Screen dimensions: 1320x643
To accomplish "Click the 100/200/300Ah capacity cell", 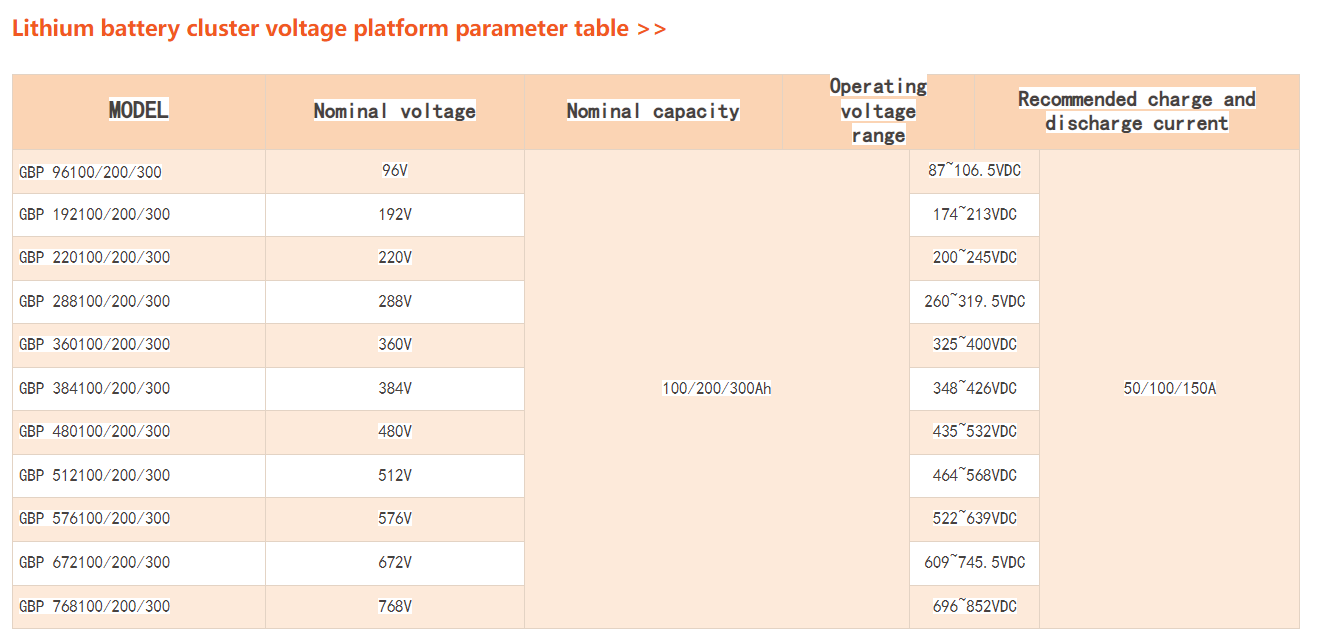I will click(x=716, y=388).
